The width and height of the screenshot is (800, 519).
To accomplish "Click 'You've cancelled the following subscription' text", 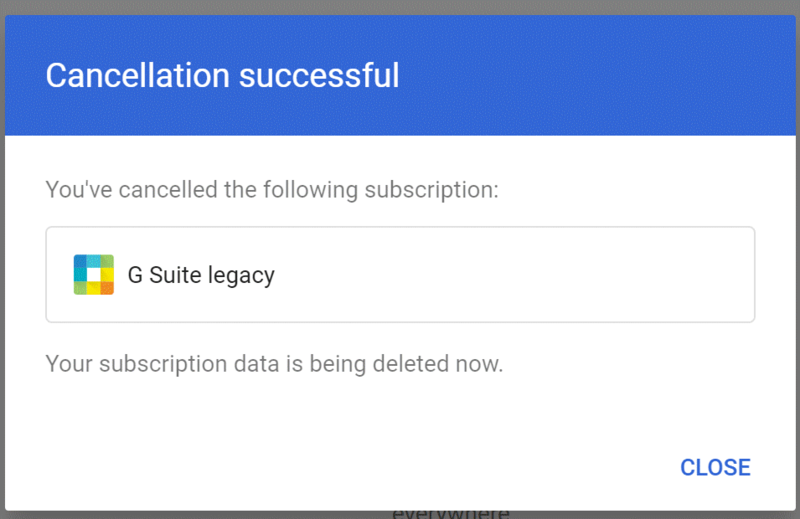I will tap(272, 189).
